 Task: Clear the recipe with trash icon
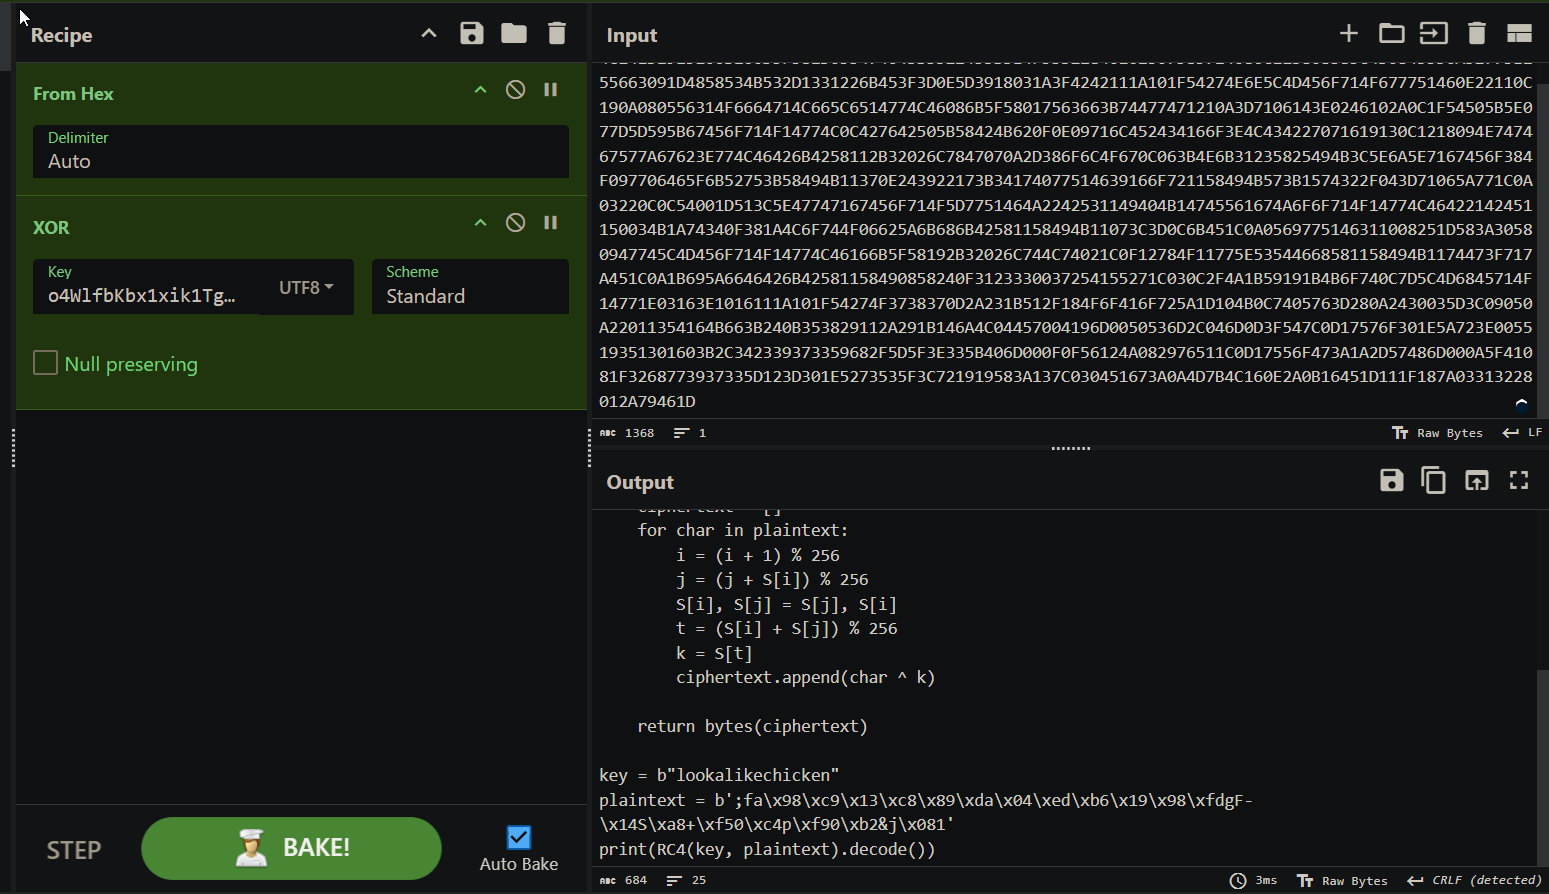click(x=557, y=34)
